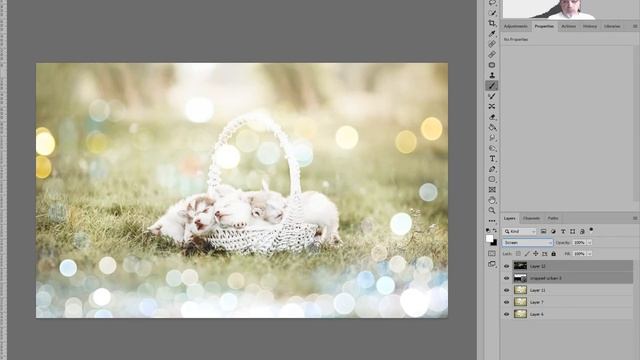
Task: Select the Eyedropper tool
Action: pyautogui.click(x=492, y=34)
